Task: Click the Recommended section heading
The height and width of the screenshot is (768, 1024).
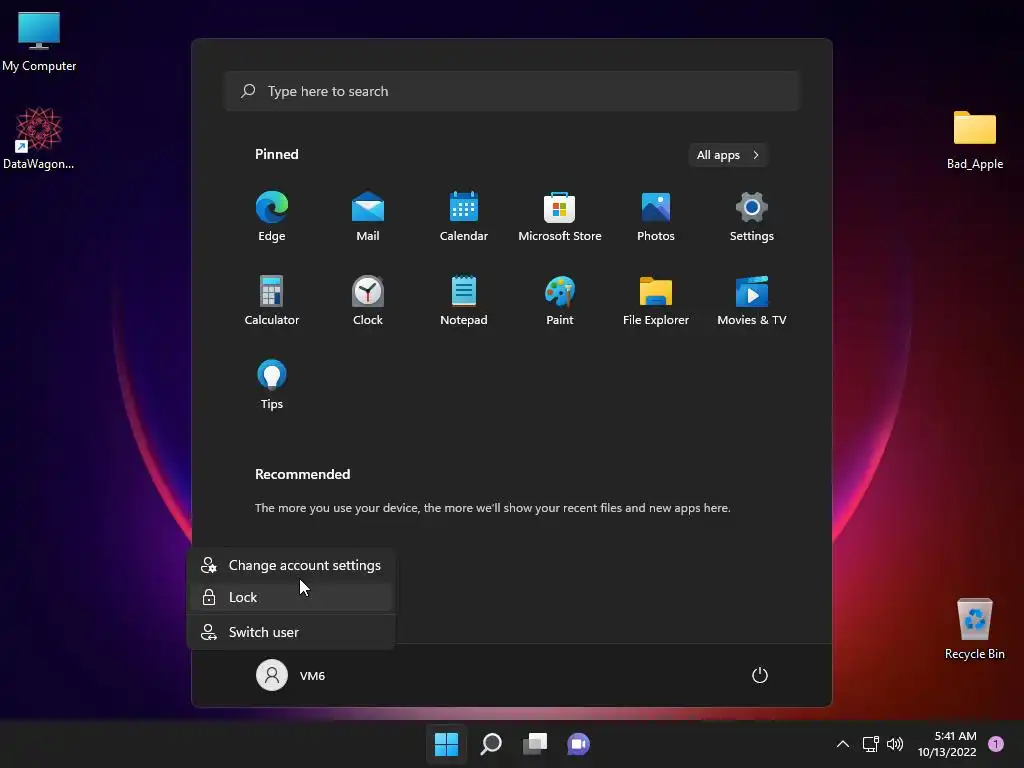Action: pos(302,474)
